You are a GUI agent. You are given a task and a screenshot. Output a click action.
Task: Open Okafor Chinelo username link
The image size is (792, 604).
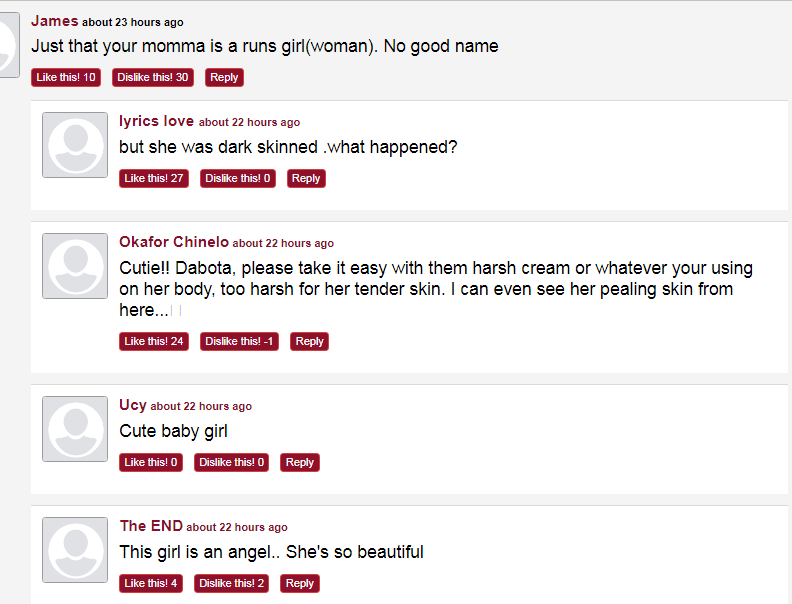pyautogui.click(x=174, y=242)
